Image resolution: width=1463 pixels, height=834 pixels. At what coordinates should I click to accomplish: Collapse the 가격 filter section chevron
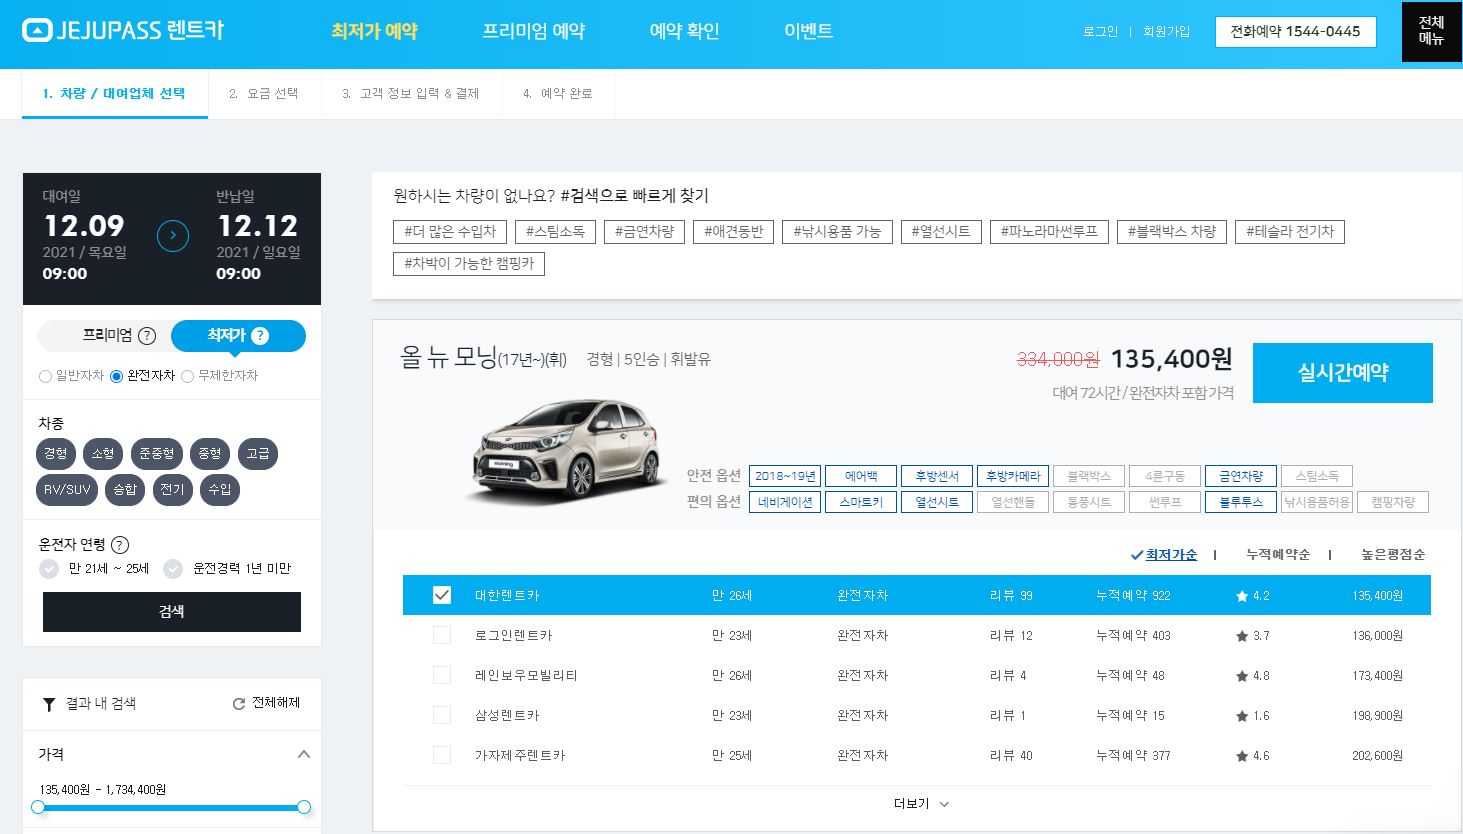[x=304, y=754]
